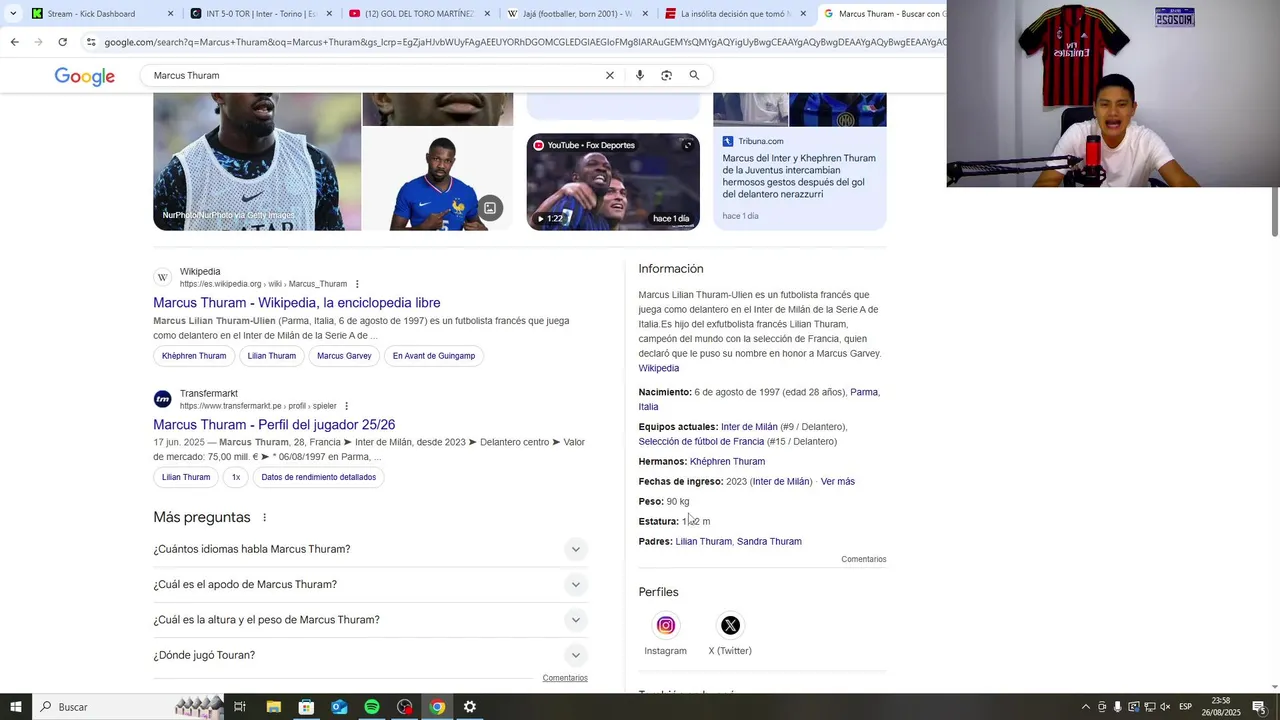Open Sandra Thuram link in Padres

pyautogui.click(x=769, y=542)
